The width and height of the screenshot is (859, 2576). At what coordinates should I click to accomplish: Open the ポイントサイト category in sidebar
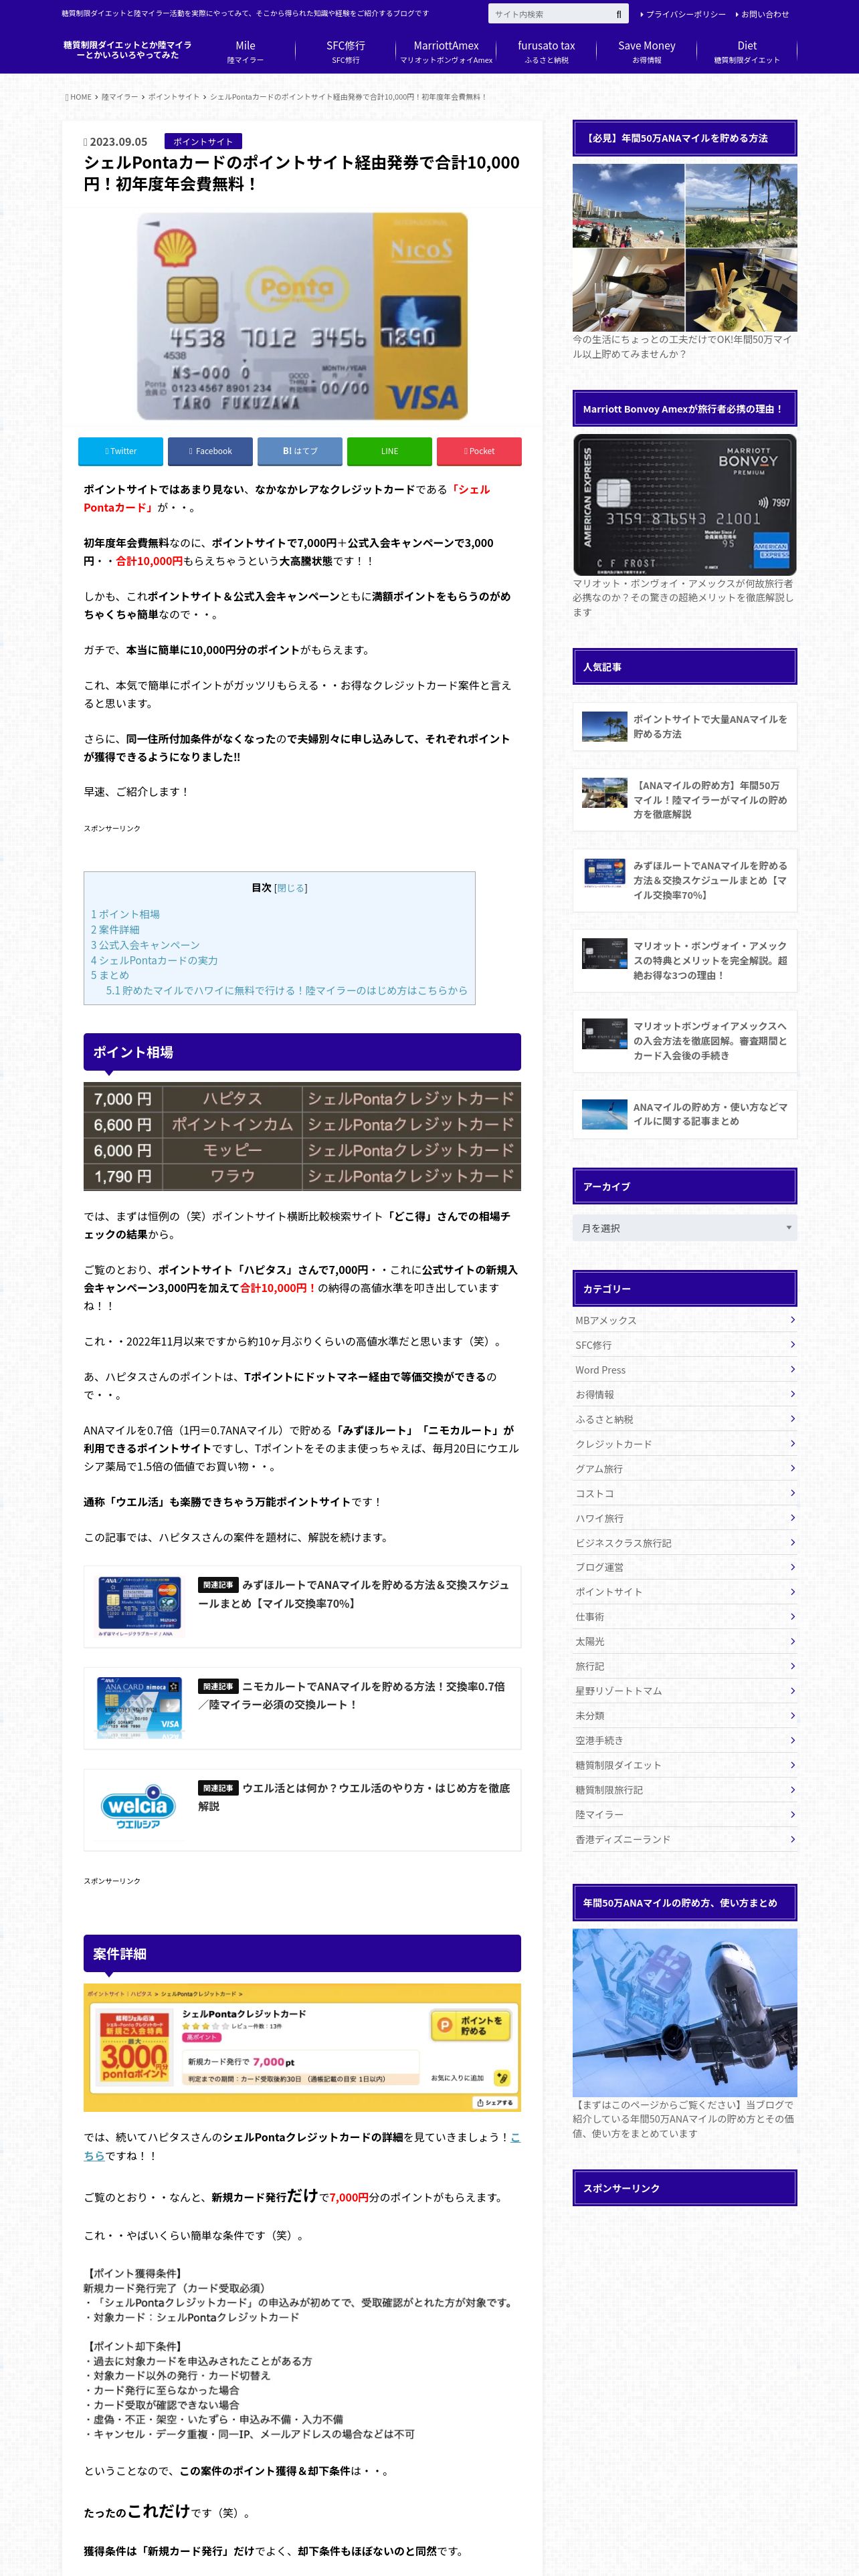point(685,1592)
